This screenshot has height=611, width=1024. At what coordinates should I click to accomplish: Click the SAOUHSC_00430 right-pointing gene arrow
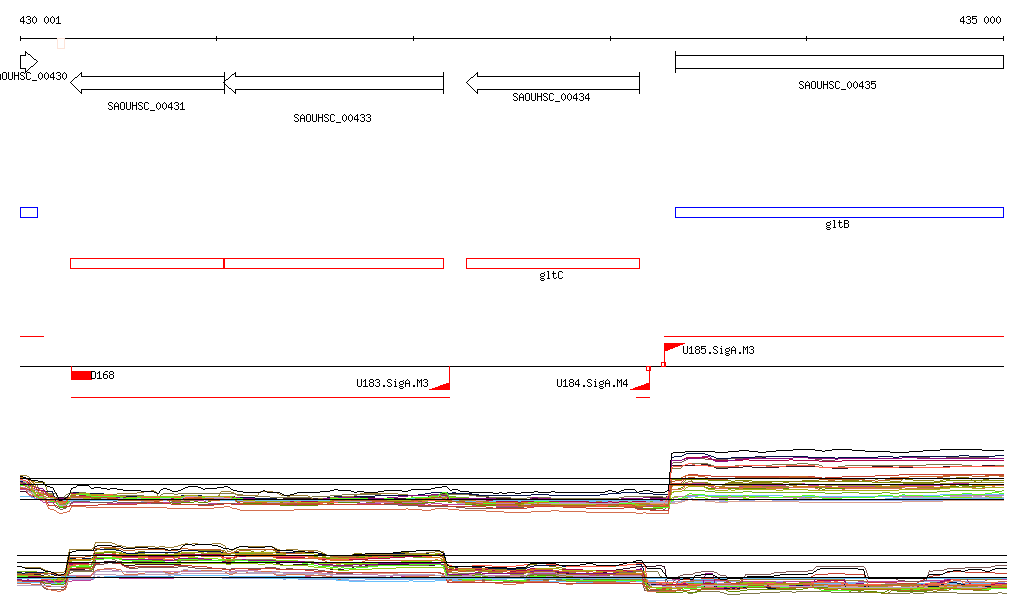pyautogui.click(x=29, y=62)
